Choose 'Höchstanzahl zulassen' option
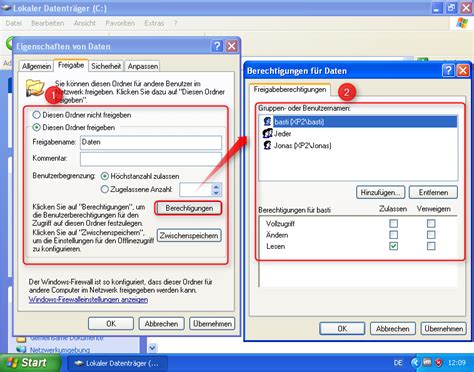 [x=105, y=176]
